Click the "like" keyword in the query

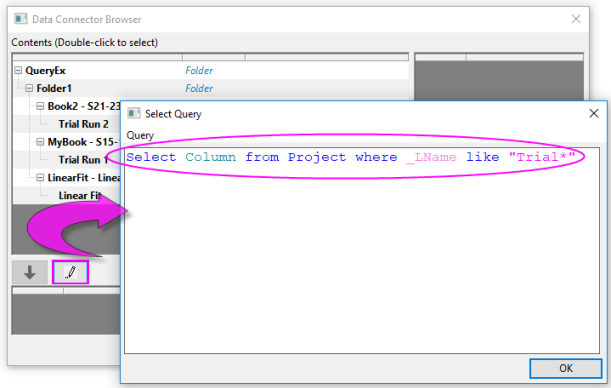coord(482,157)
